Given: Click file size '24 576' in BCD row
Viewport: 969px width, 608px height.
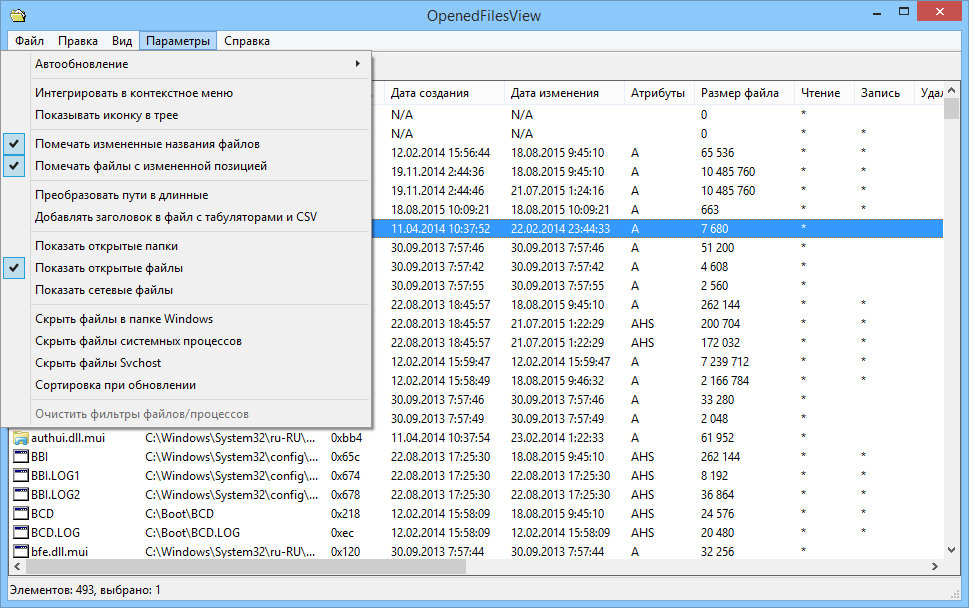Looking at the screenshot, I should tap(717, 514).
